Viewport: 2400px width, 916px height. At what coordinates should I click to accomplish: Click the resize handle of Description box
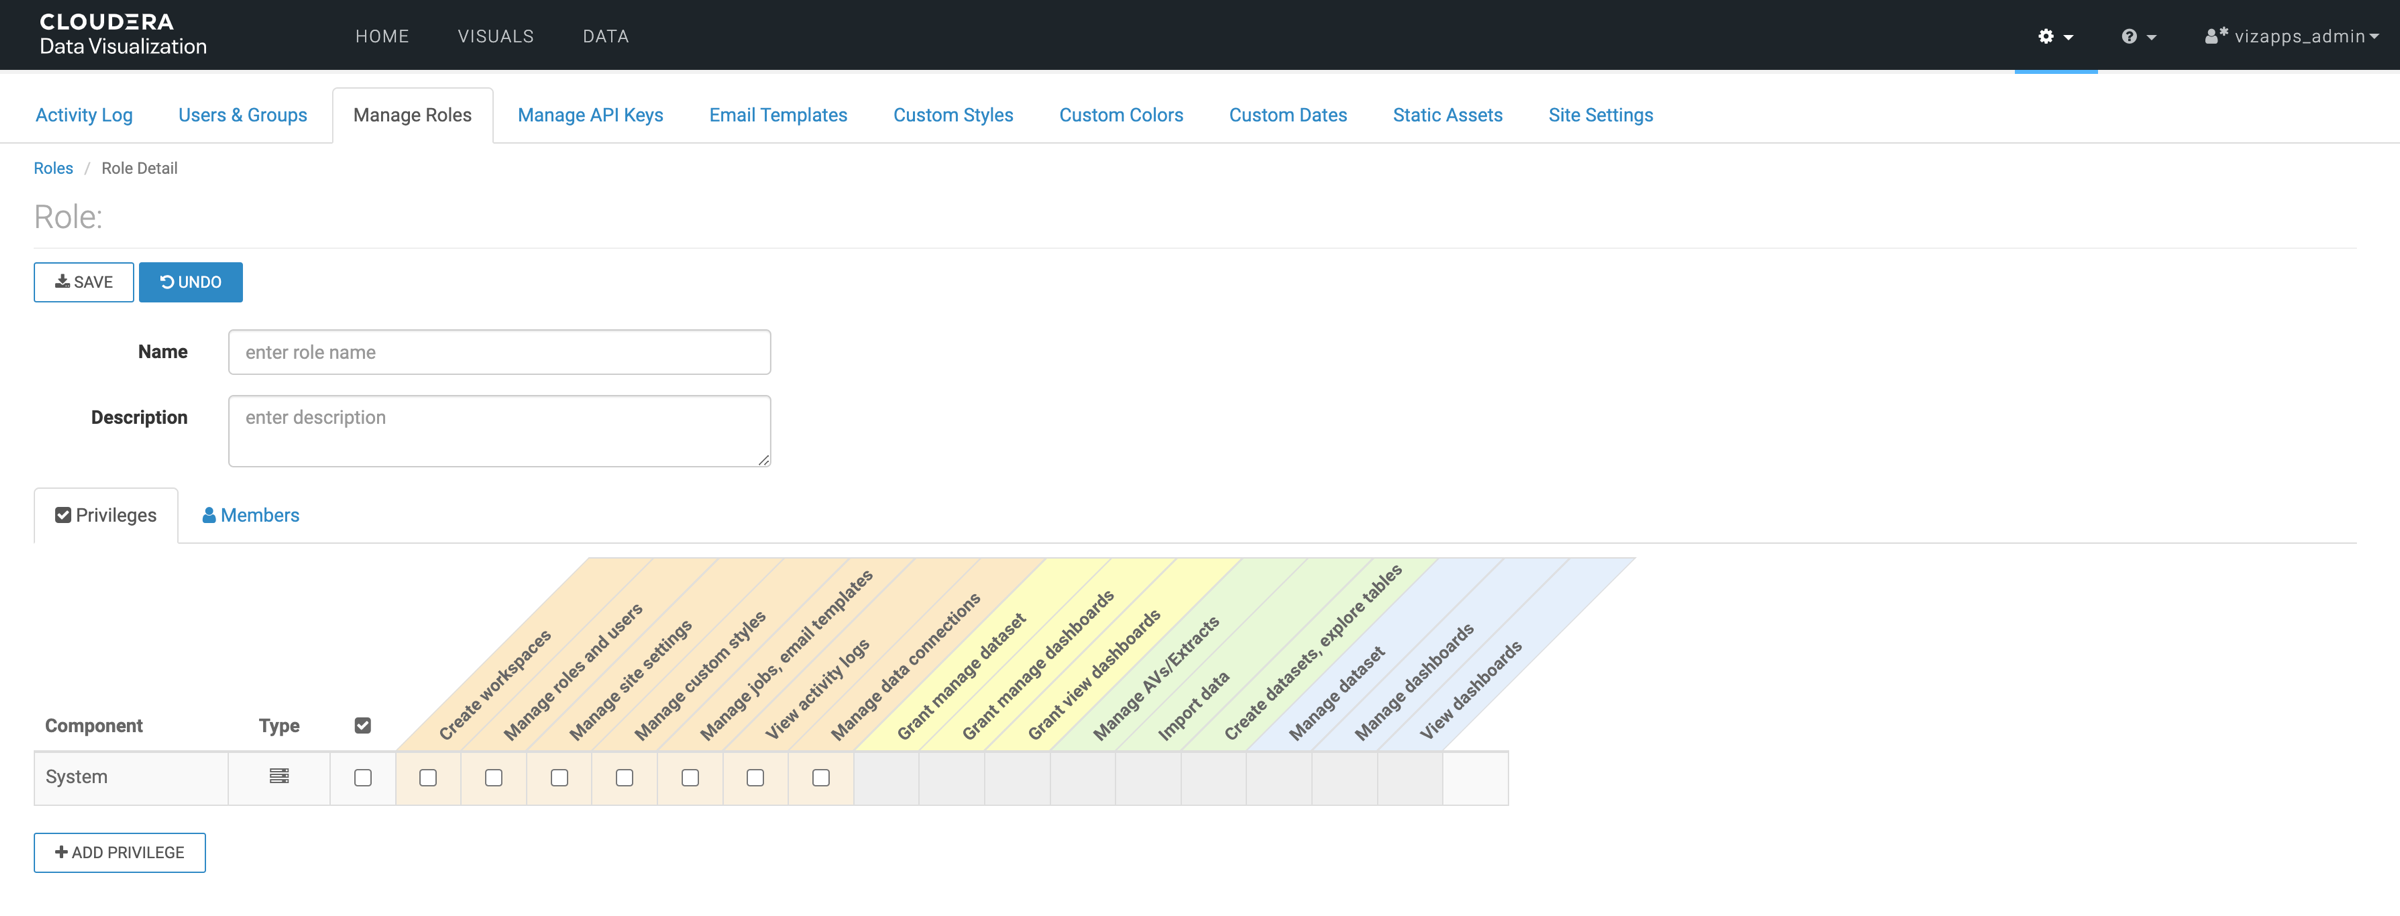click(x=763, y=459)
